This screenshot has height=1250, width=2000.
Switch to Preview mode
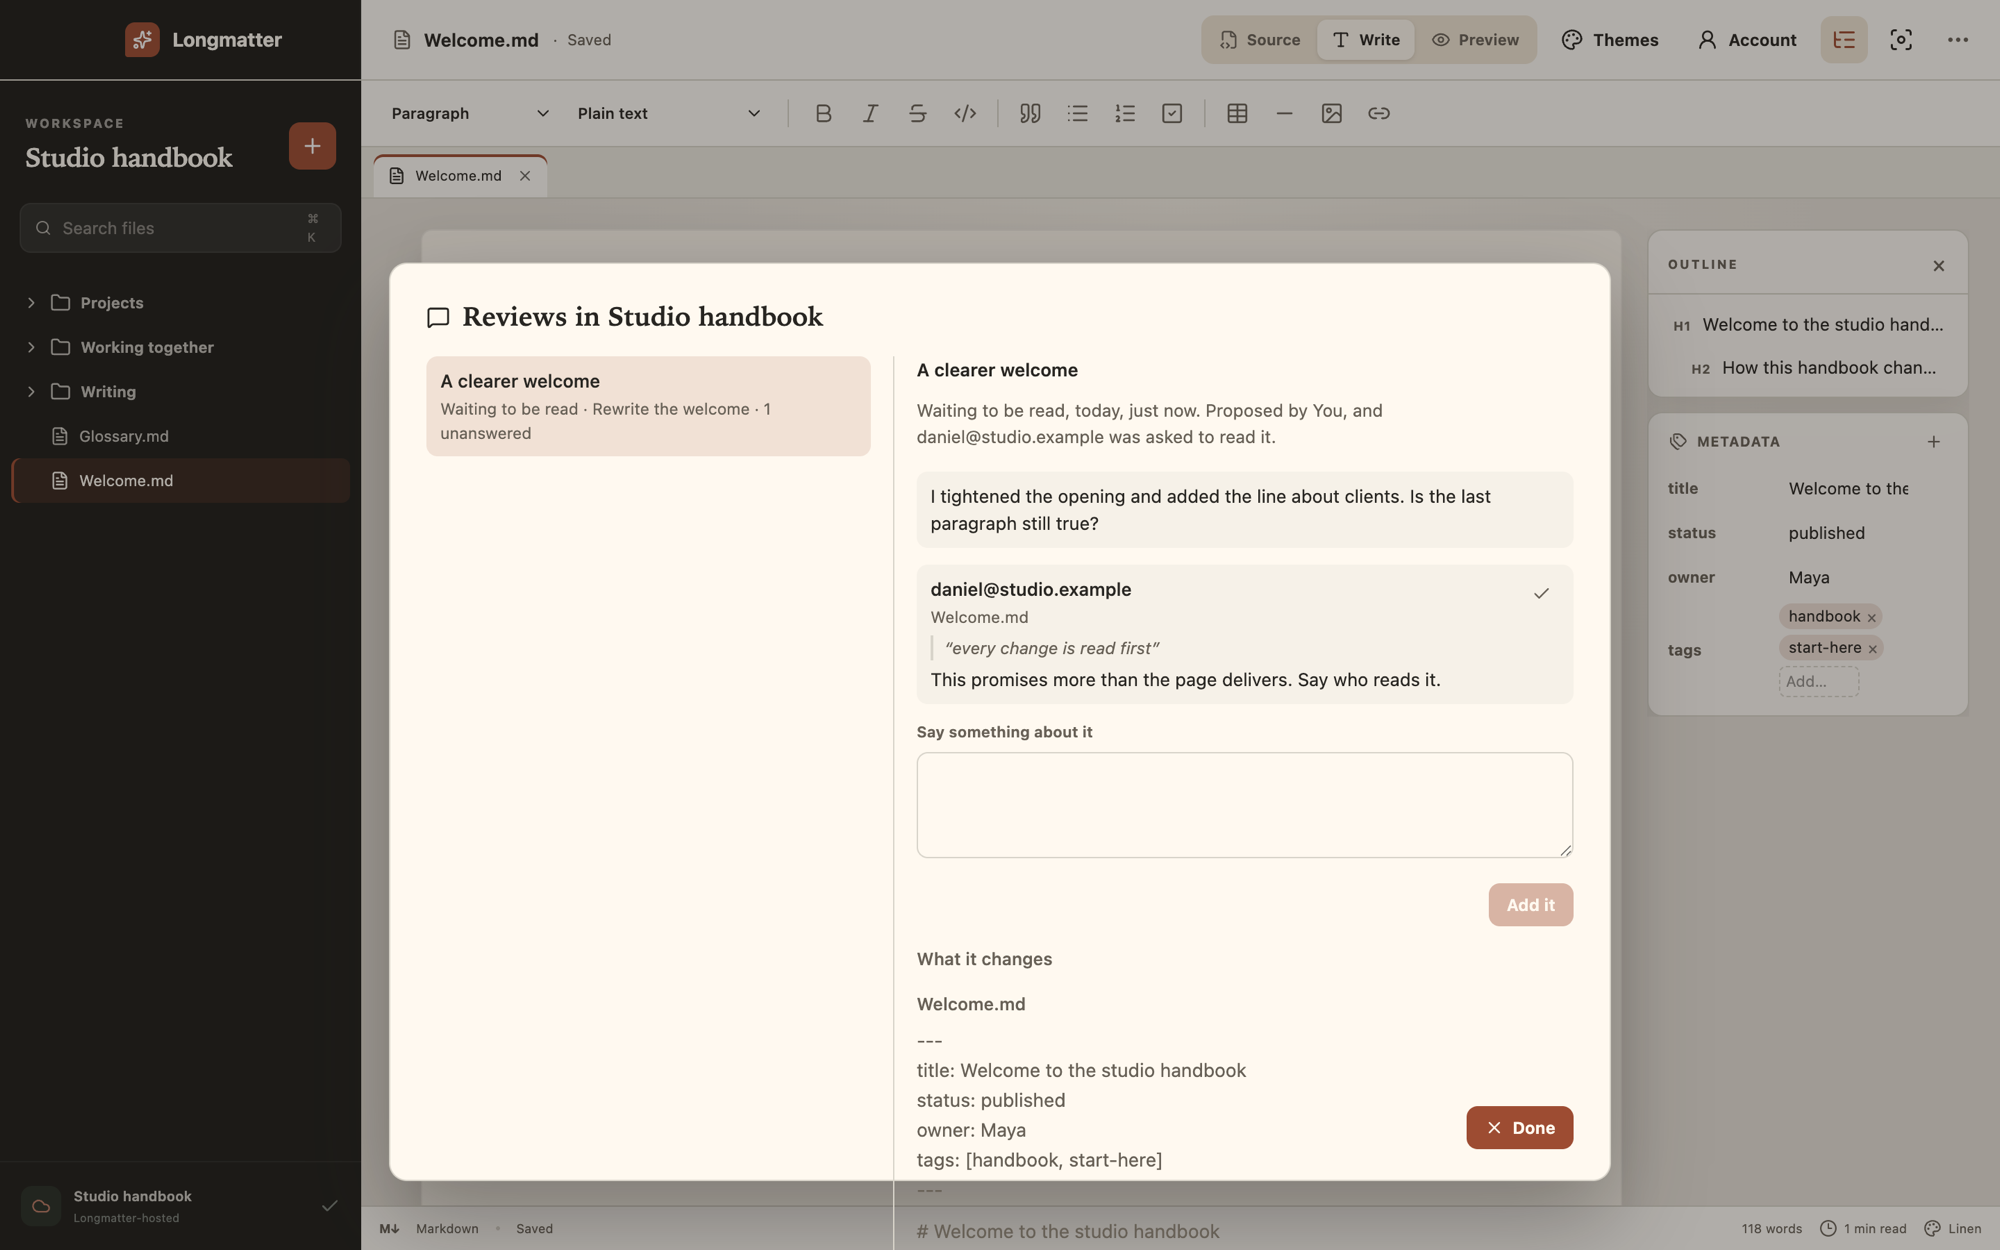click(x=1475, y=40)
